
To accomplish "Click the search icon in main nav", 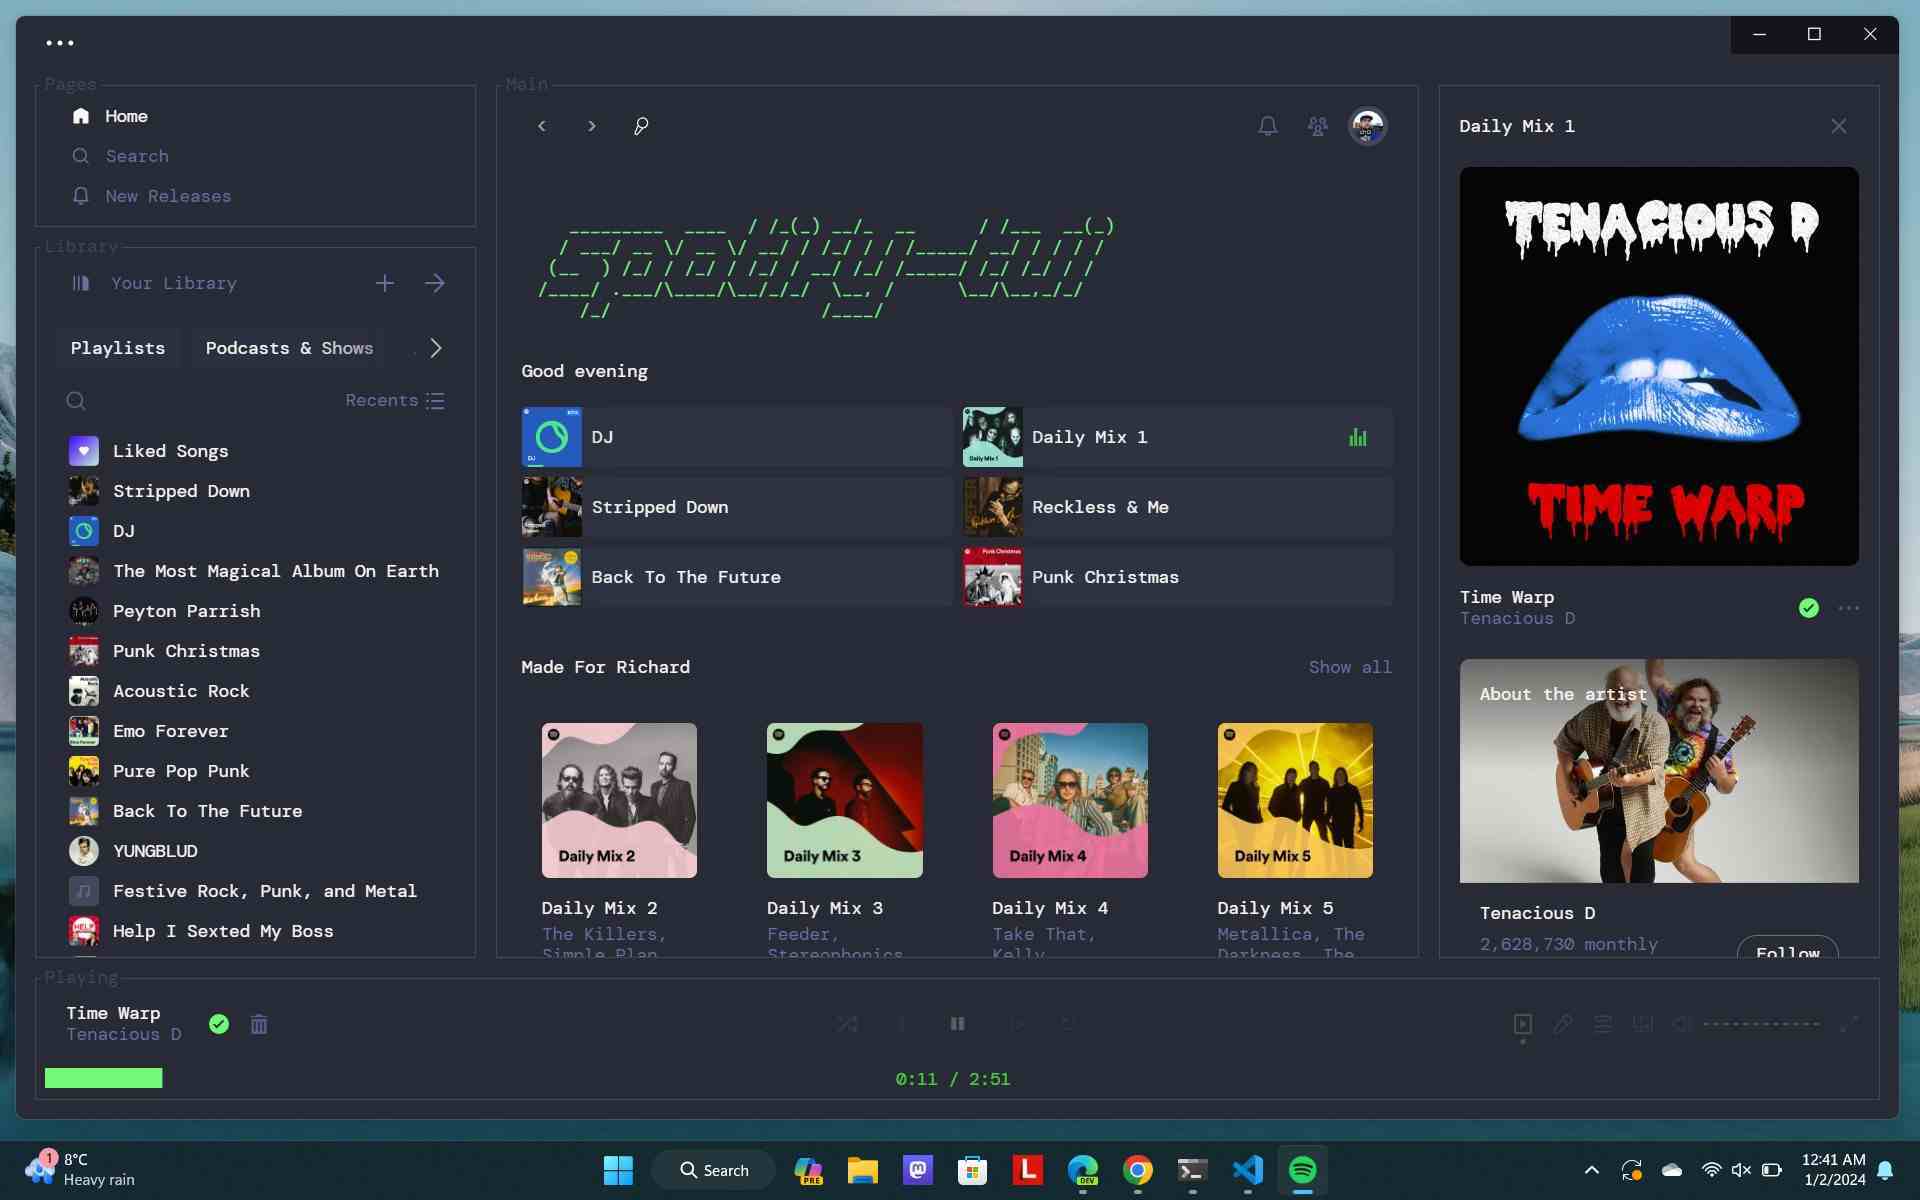I will pyautogui.click(x=640, y=126).
